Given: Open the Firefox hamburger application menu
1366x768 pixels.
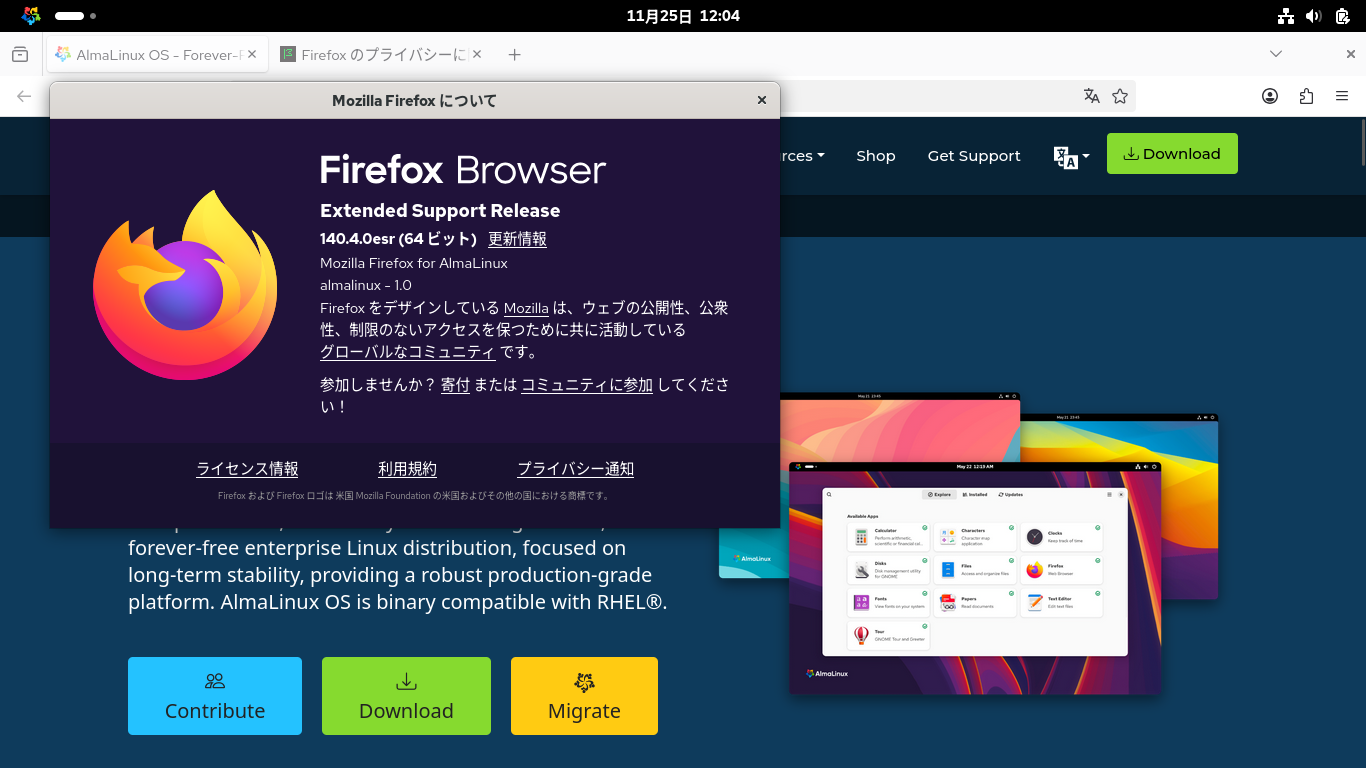Looking at the screenshot, I should point(1342,96).
